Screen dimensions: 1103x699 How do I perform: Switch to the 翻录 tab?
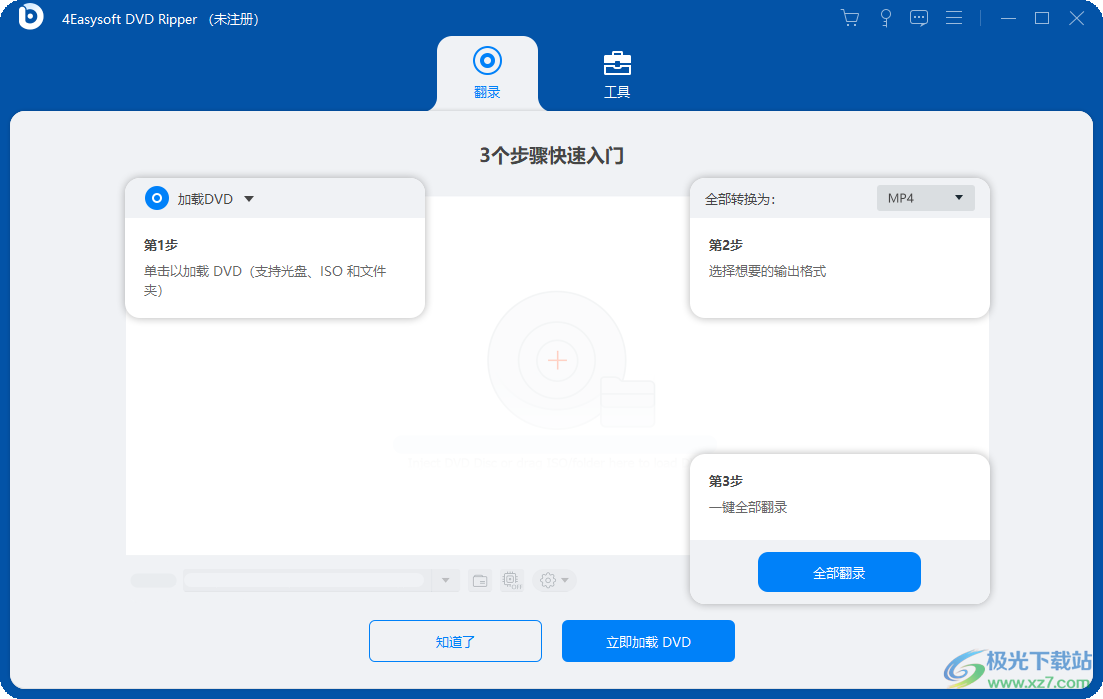[x=487, y=73]
